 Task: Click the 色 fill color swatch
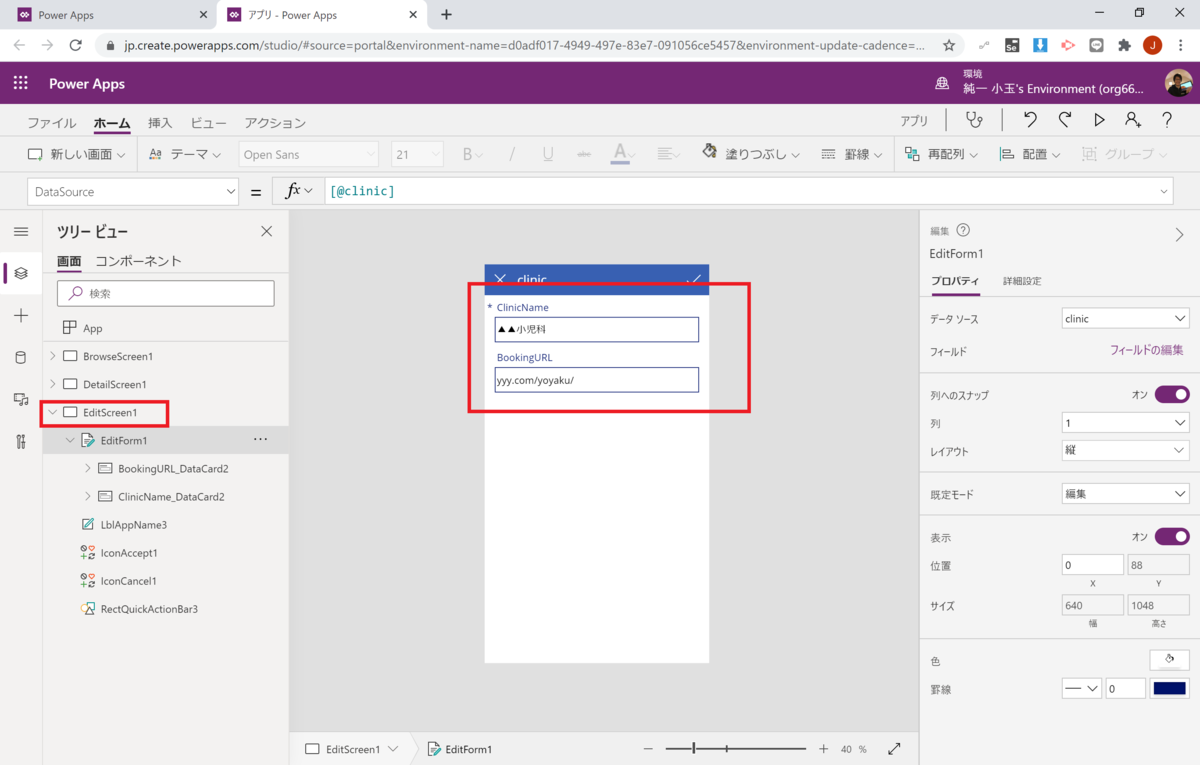1170,660
